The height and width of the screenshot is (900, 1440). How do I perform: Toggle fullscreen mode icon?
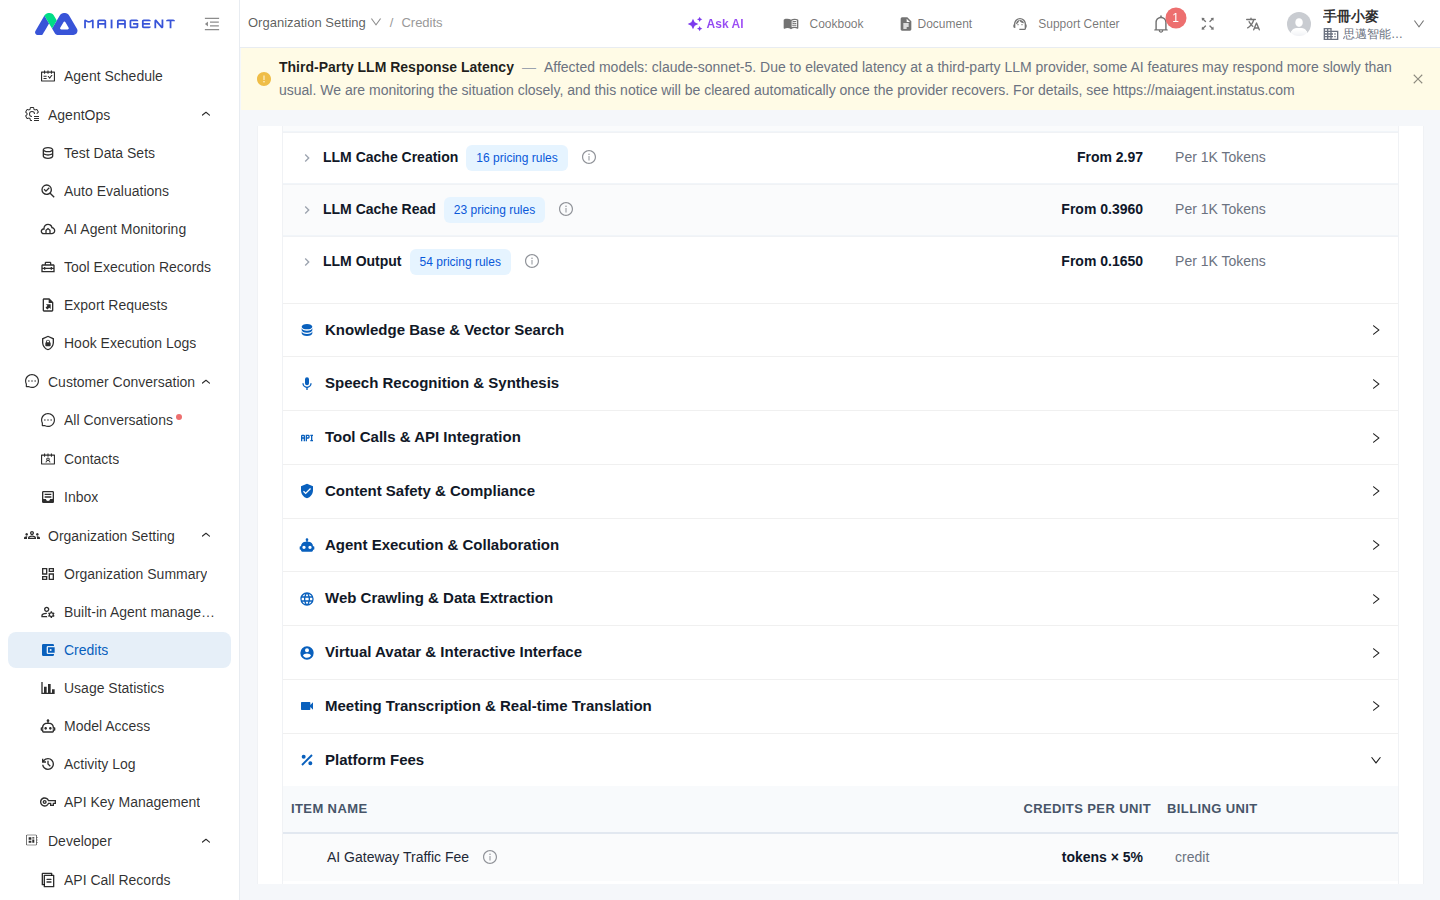coord(1208,24)
